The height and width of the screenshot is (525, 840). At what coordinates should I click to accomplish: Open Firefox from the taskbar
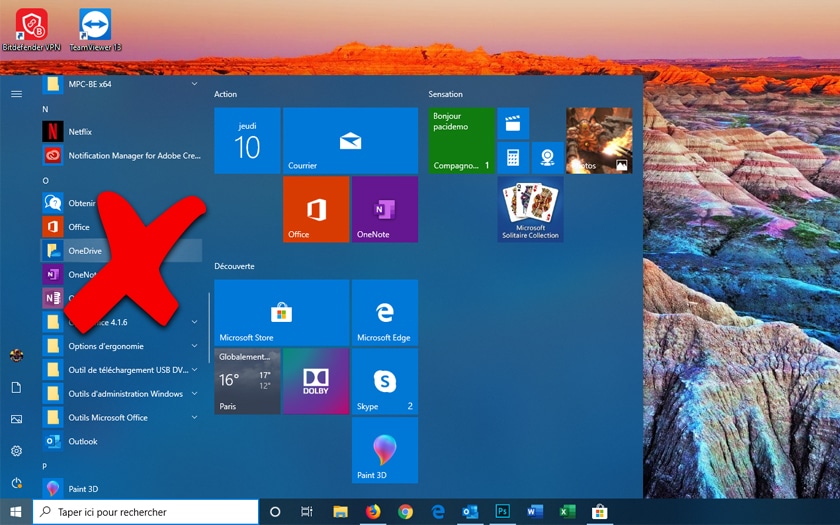(373, 512)
